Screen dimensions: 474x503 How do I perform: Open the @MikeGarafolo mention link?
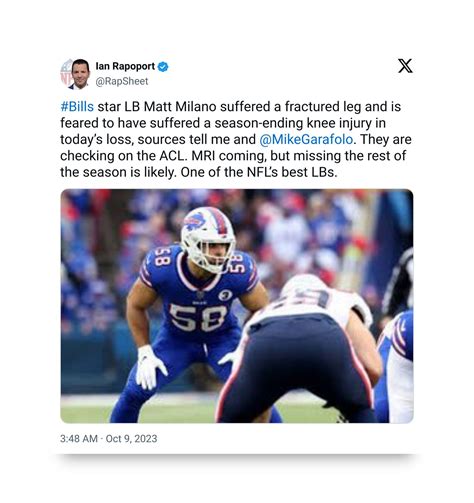[306, 139]
